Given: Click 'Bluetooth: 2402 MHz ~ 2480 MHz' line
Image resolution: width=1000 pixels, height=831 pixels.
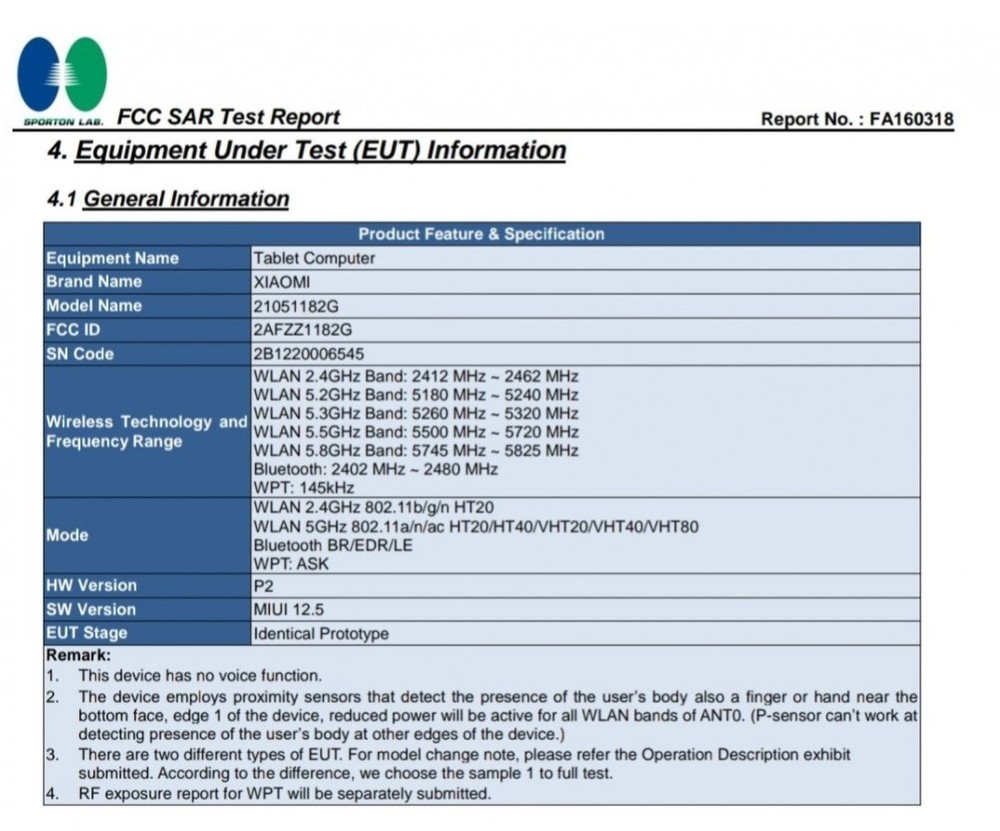Looking at the screenshot, I should (376, 469).
